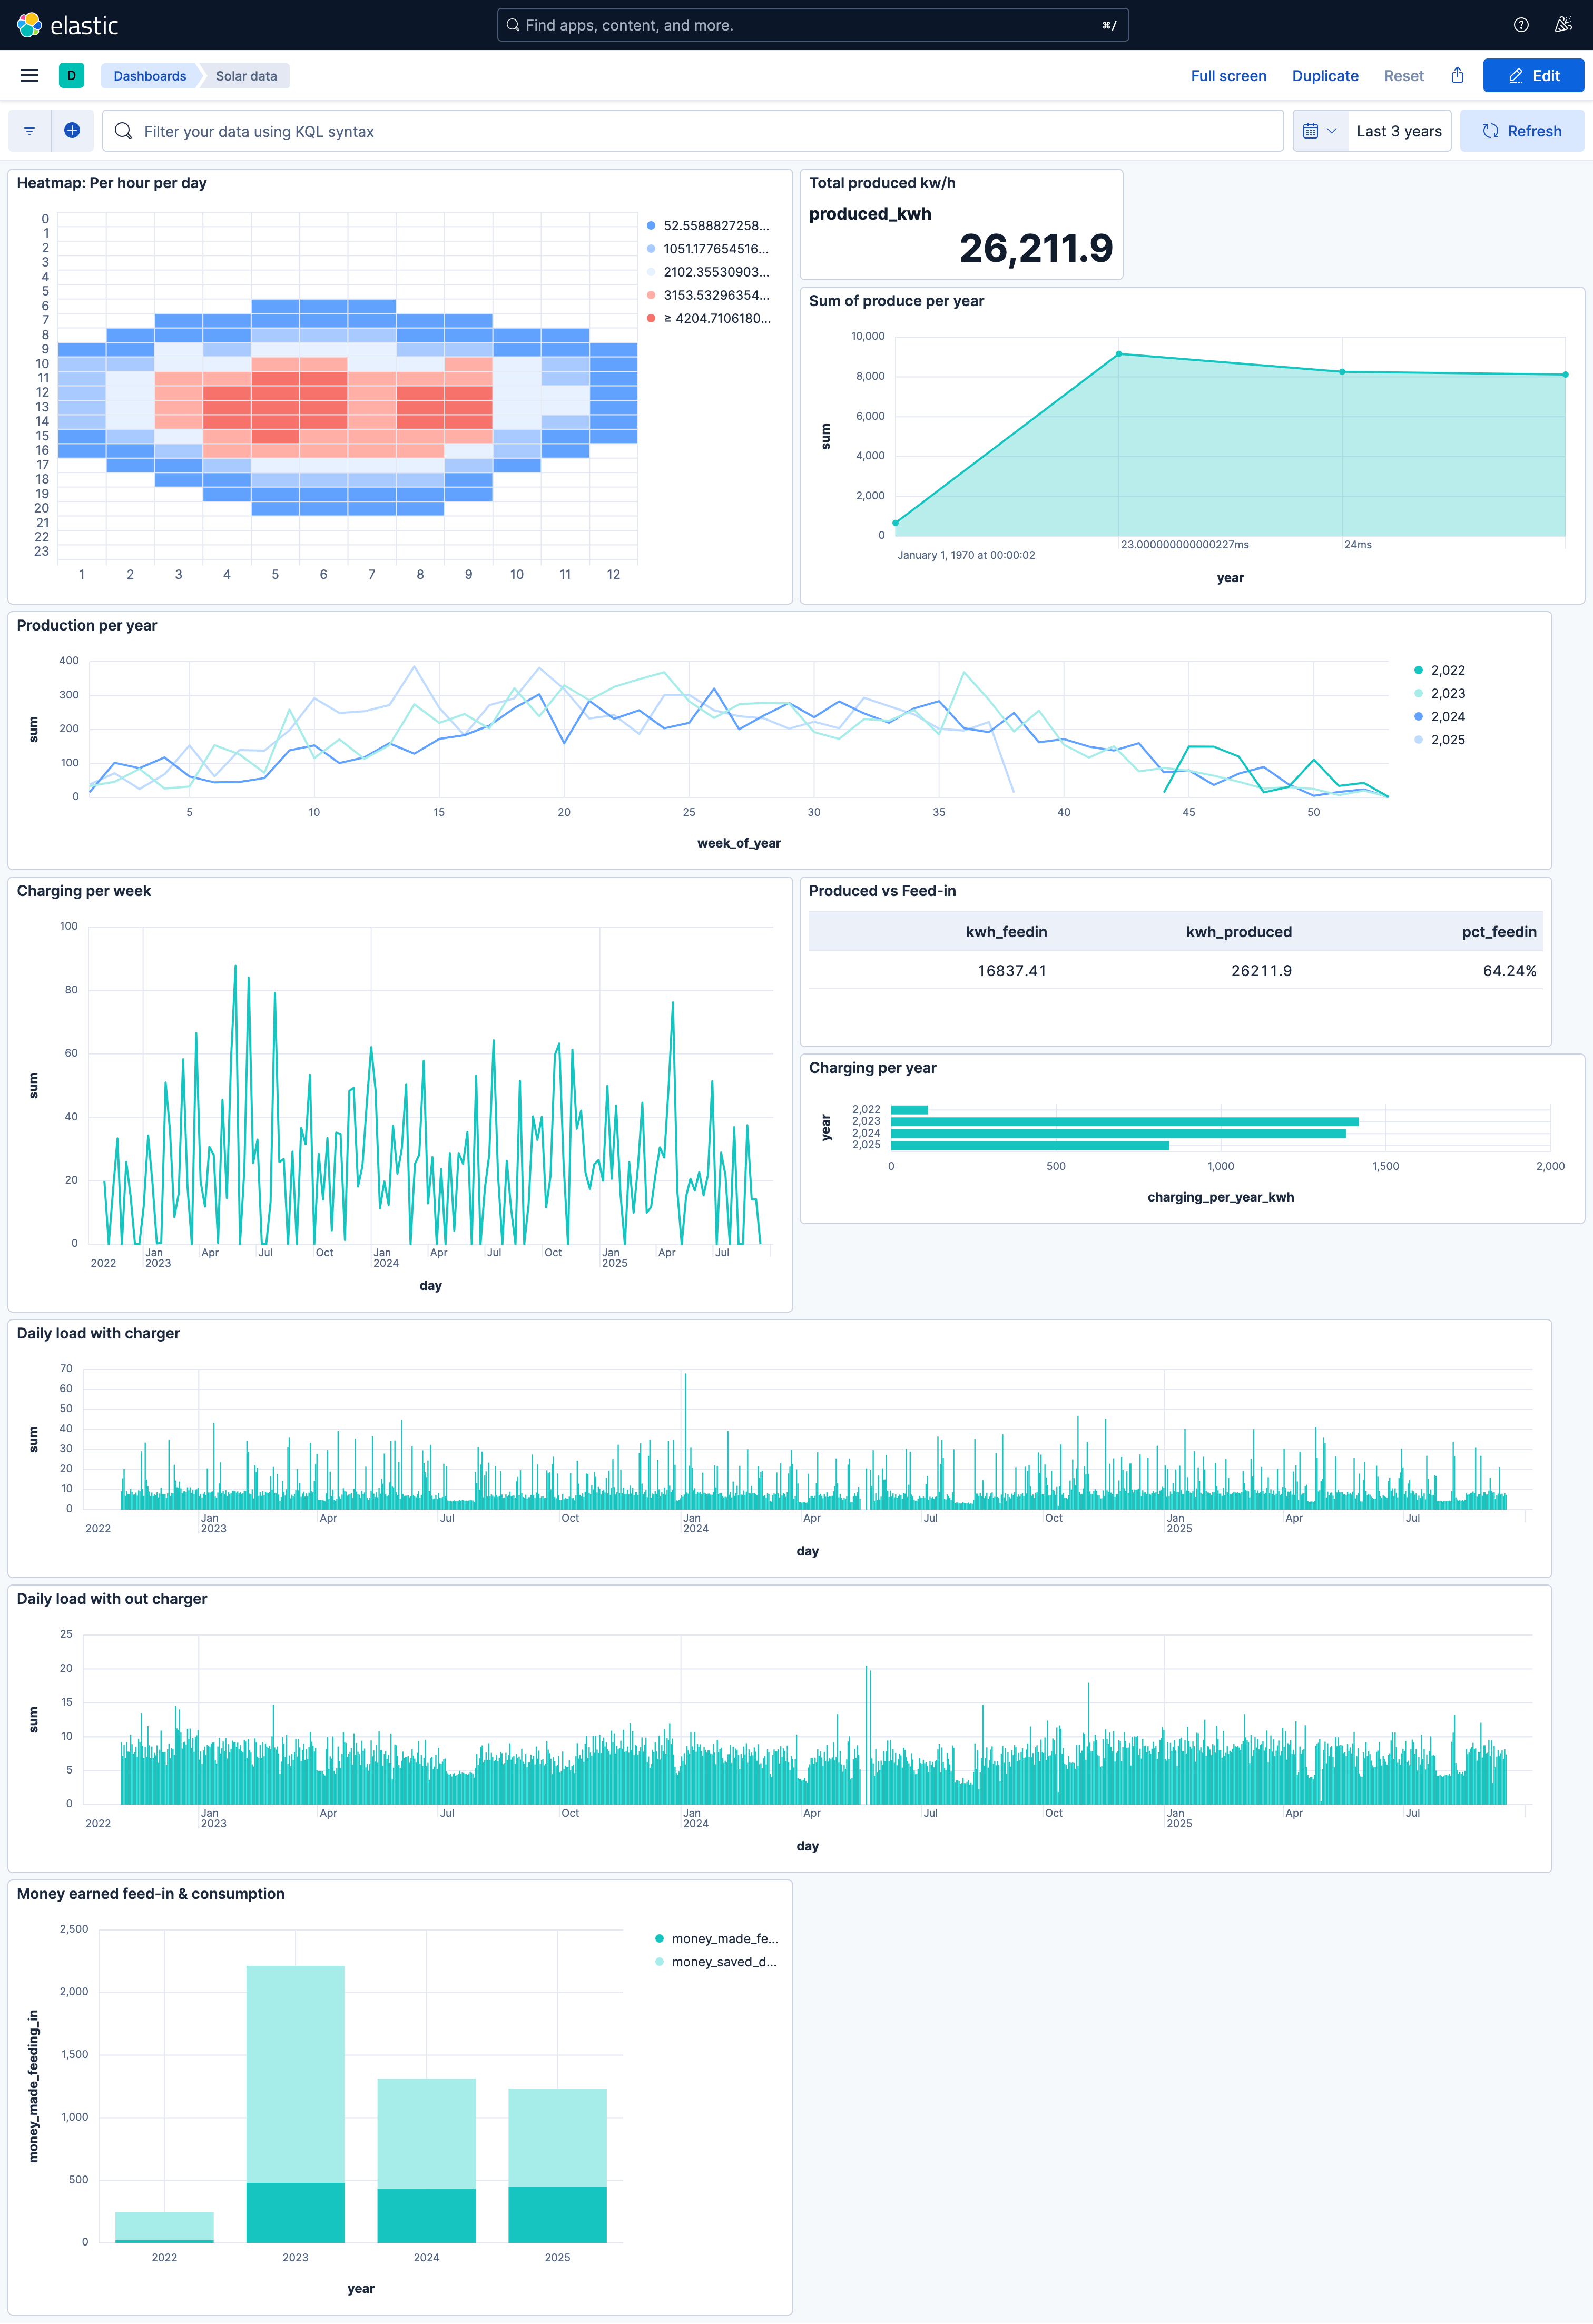Add a filter with plus icon
Screen dimensions: 1593x2324
pos(72,131)
